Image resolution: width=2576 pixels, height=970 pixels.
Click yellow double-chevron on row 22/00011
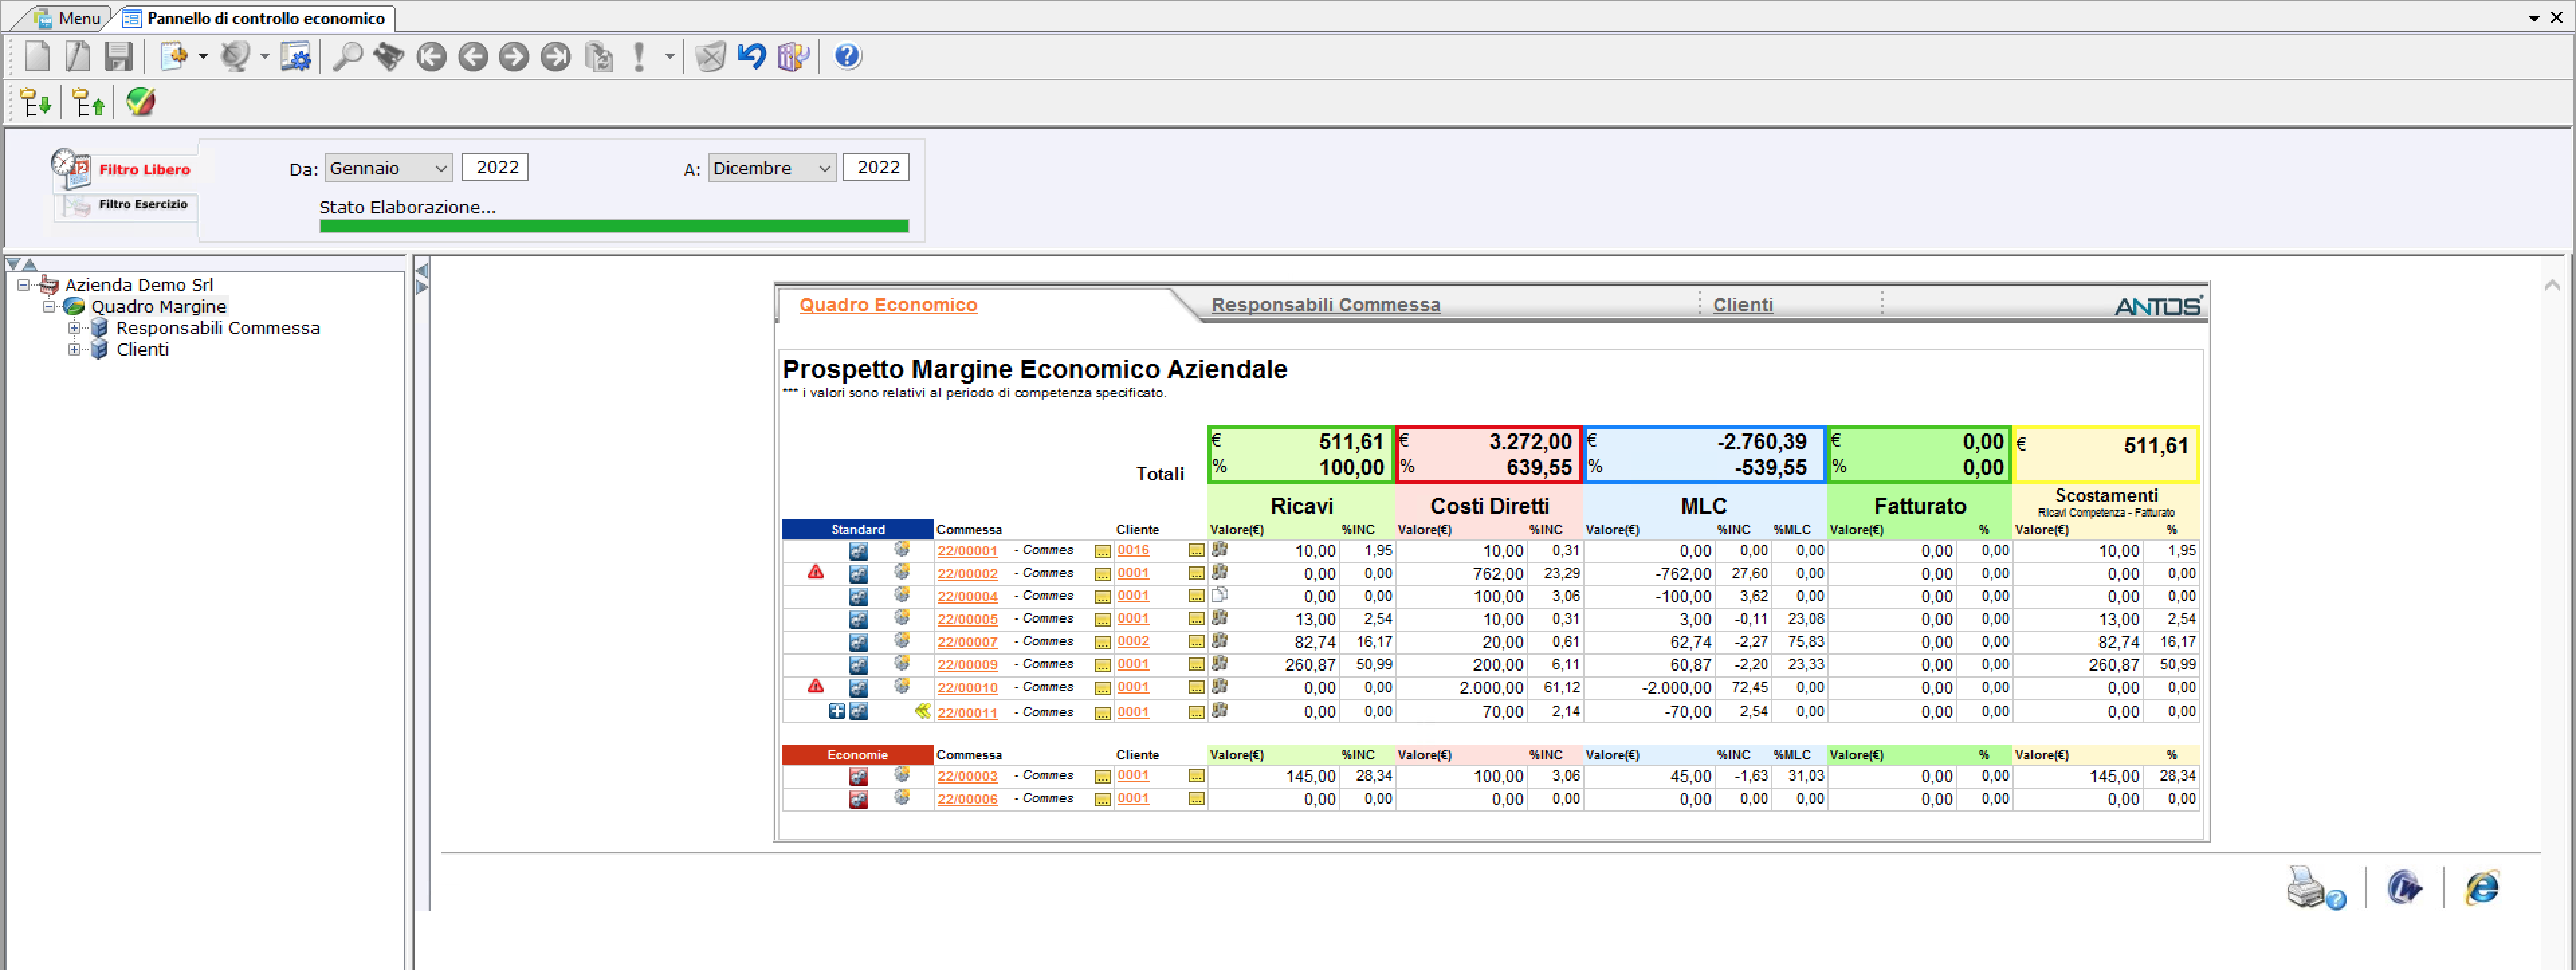click(922, 711)
